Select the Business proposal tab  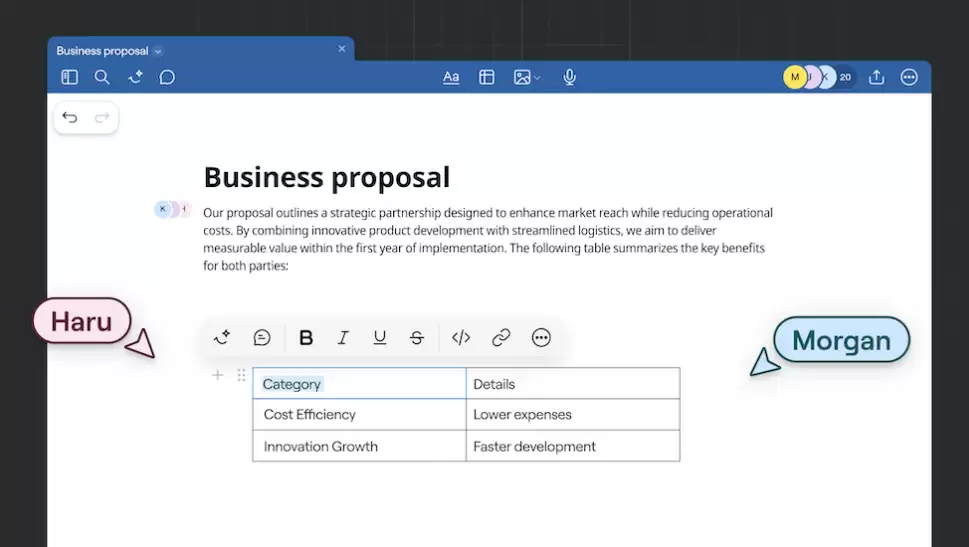tap(102, 51)
